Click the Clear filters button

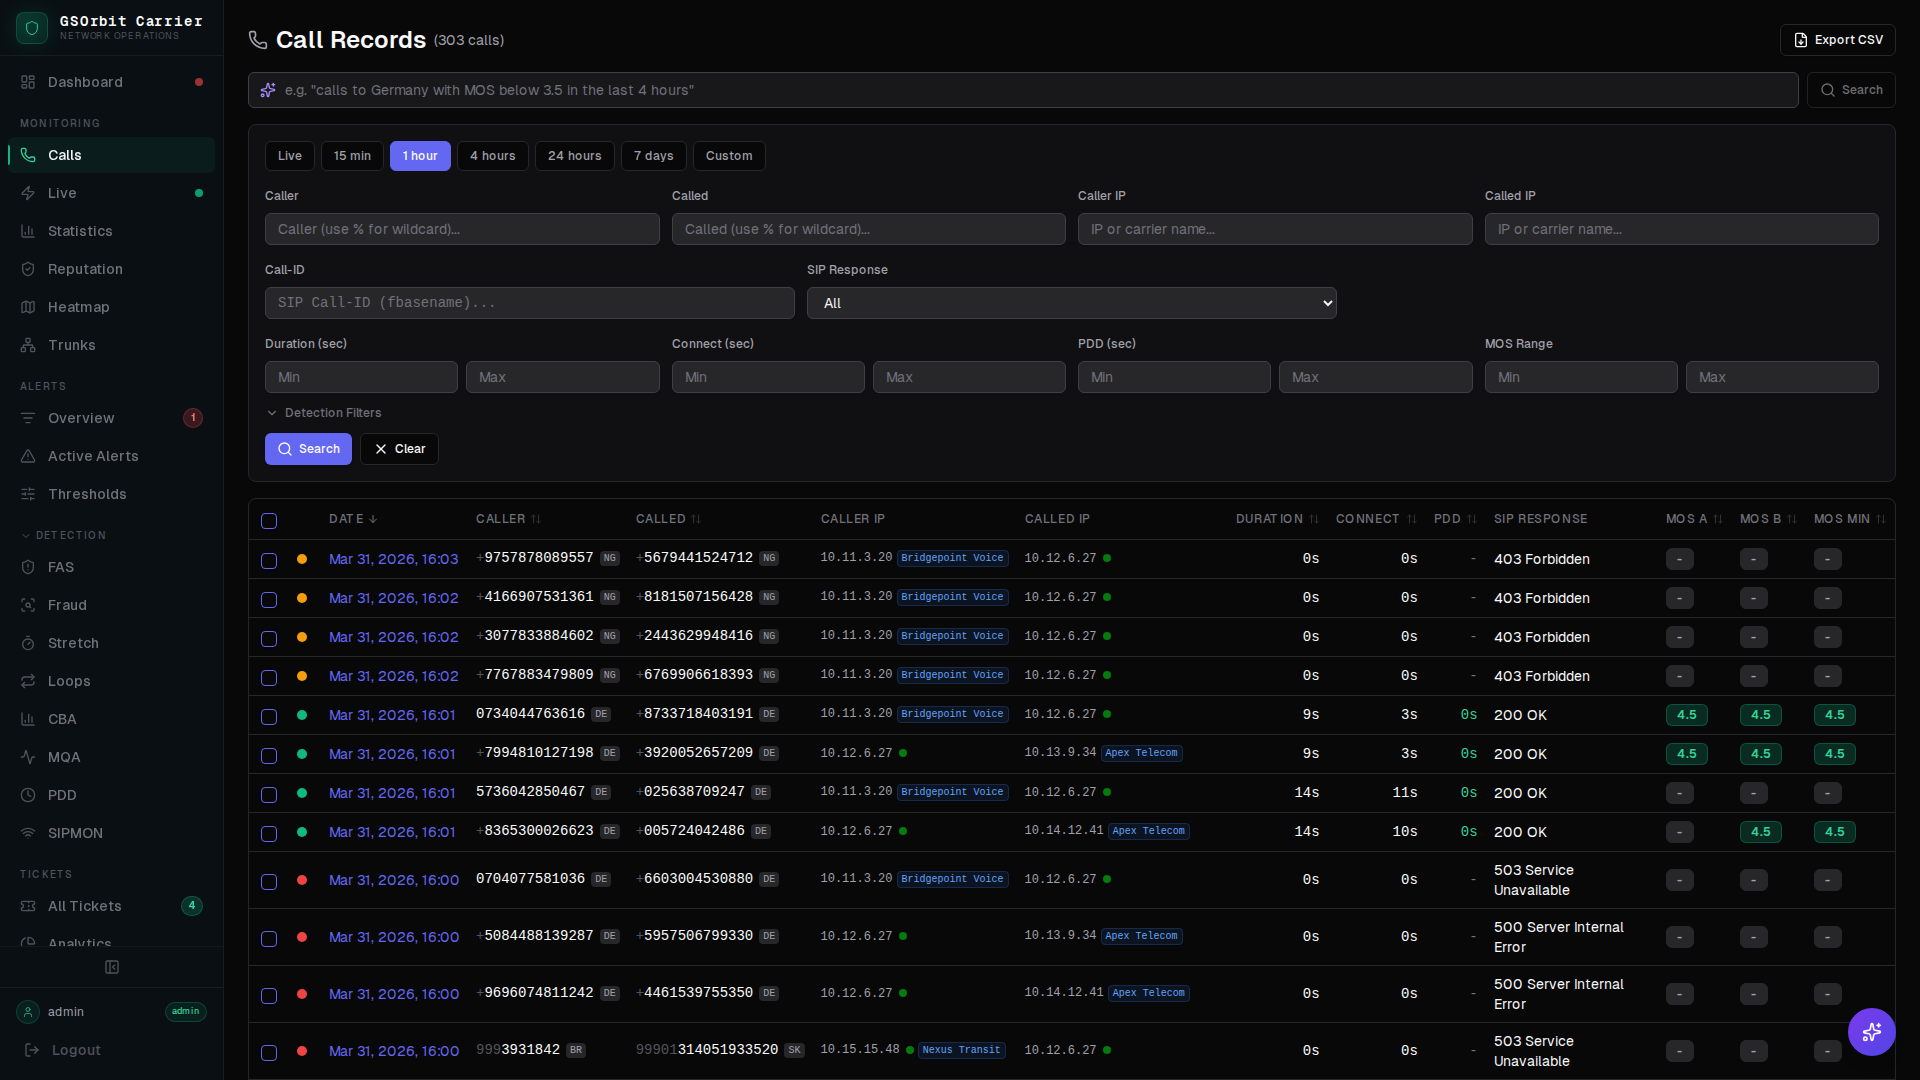point(399,449)
